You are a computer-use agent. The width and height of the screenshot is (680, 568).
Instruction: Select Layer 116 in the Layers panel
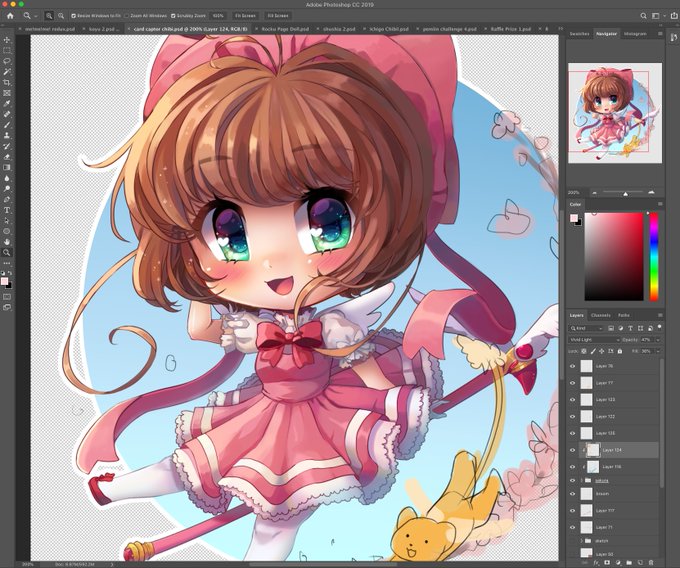pyautogui.click(x=611, y=467)
